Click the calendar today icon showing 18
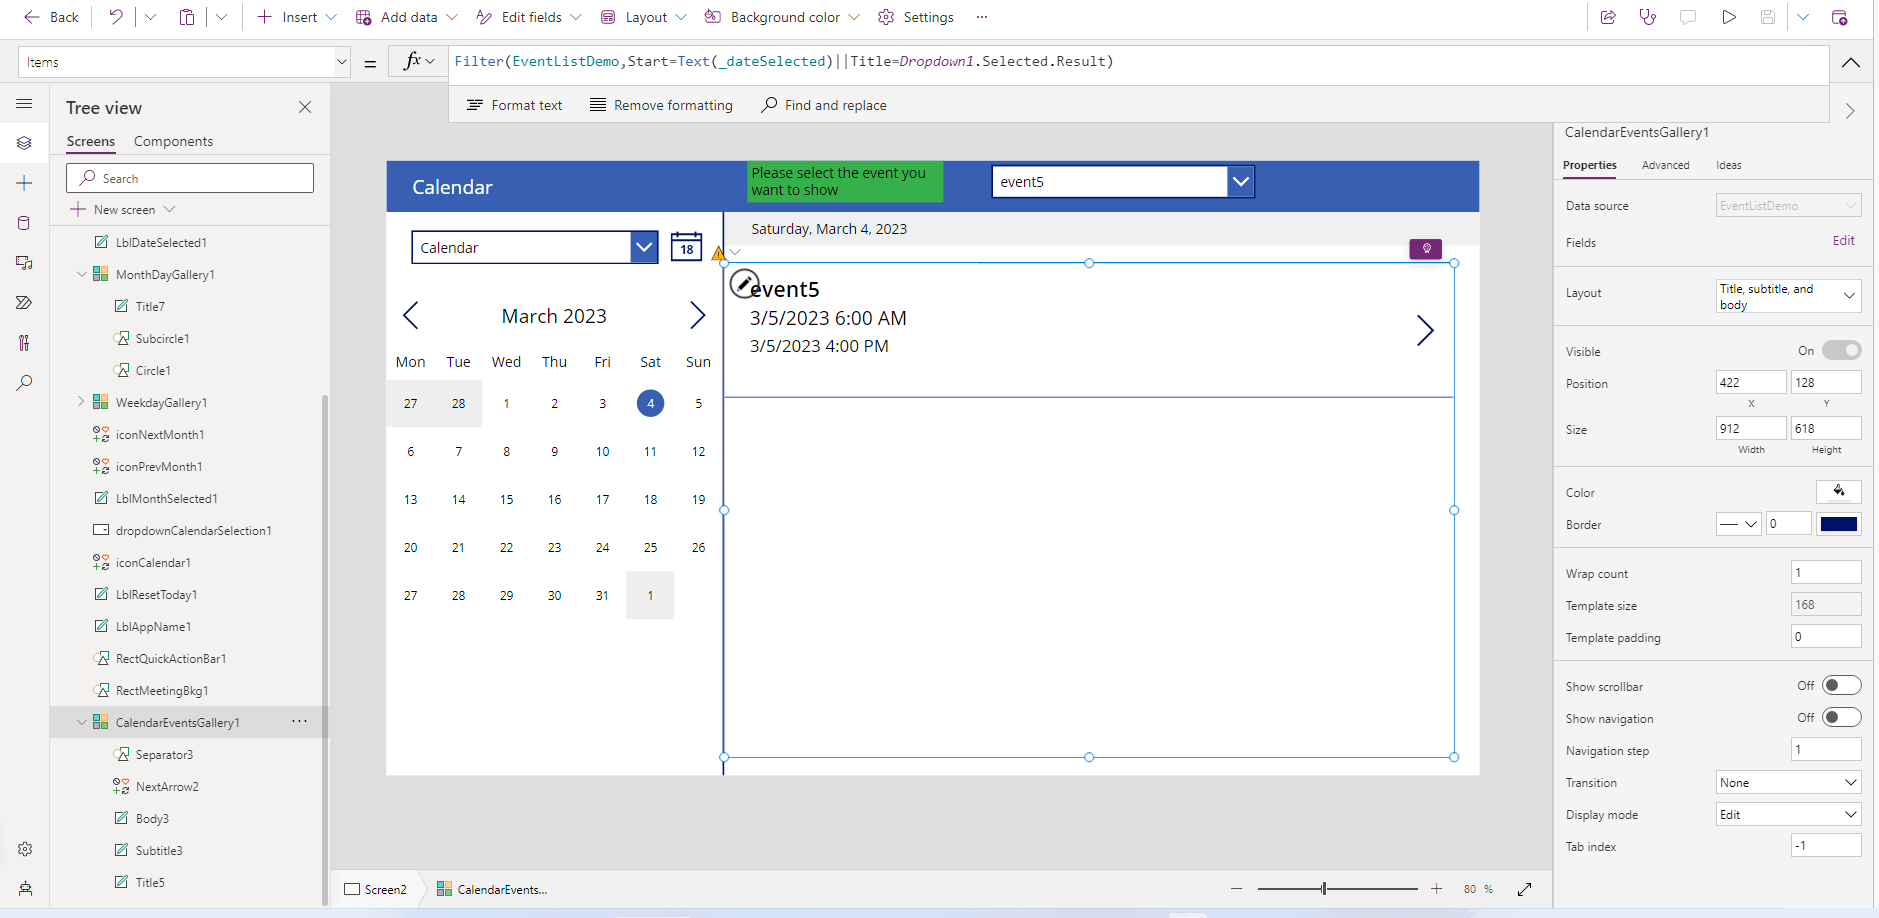Image resolution: width=1879 pixels, height=918 pixels. click(x=686, y=246)
